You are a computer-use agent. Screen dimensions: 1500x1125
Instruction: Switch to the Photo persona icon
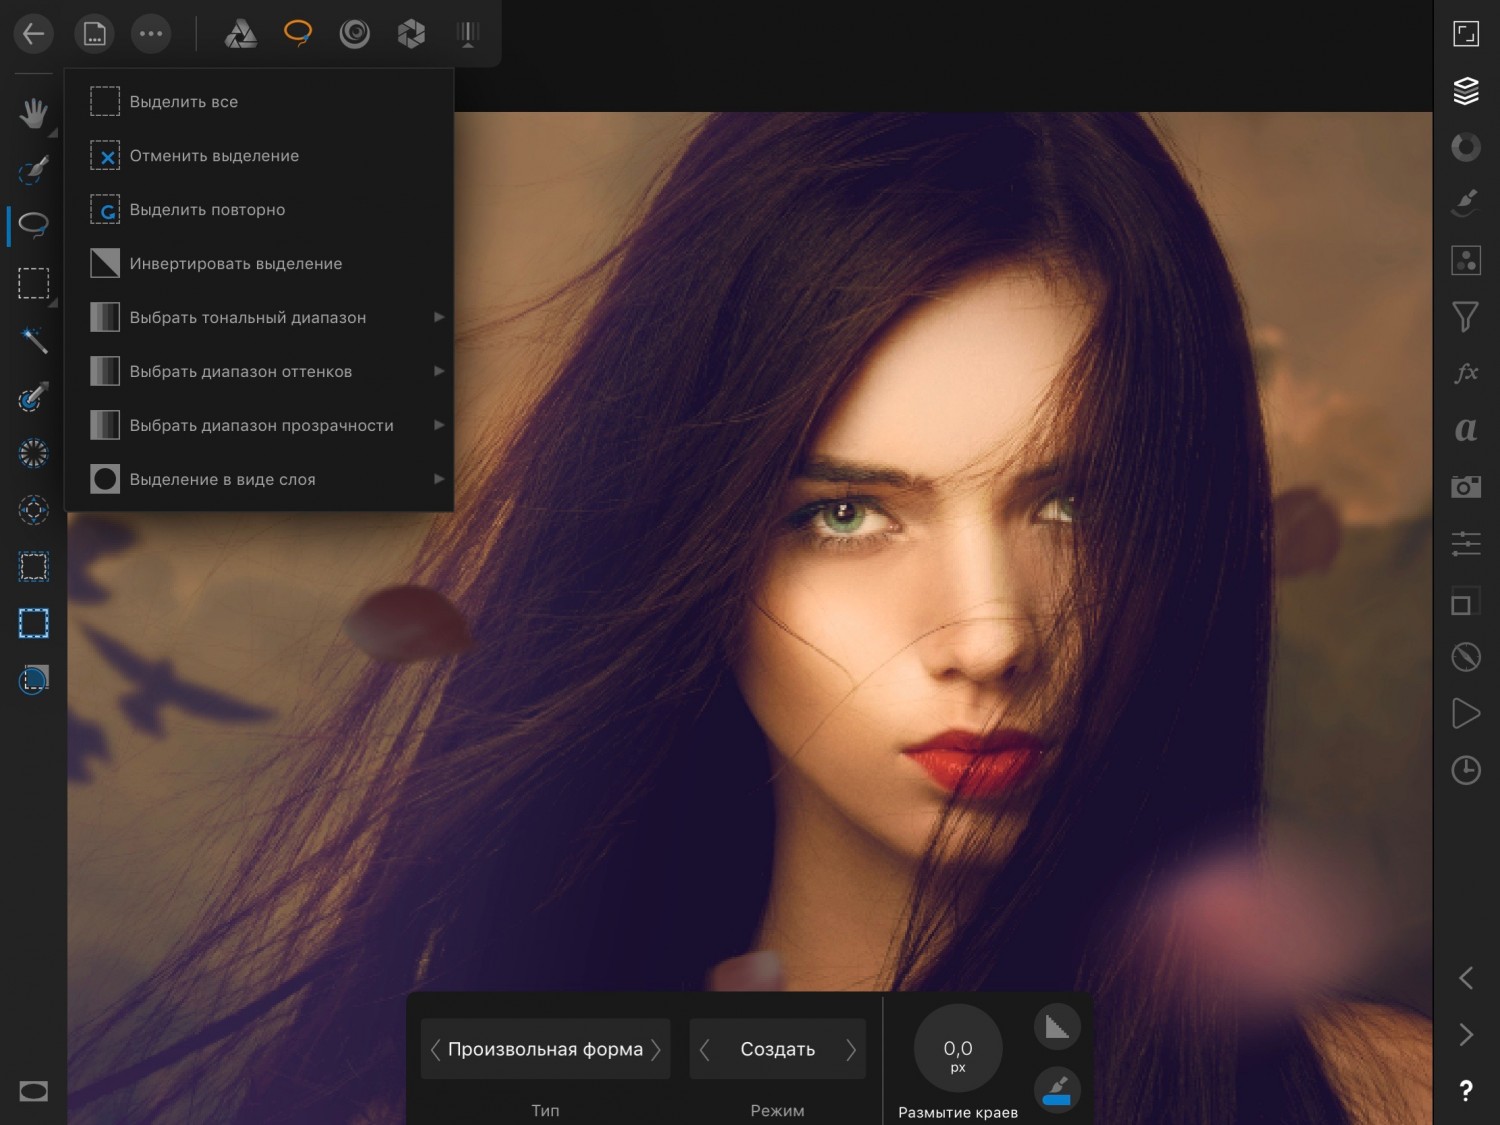tap(240, 34)
